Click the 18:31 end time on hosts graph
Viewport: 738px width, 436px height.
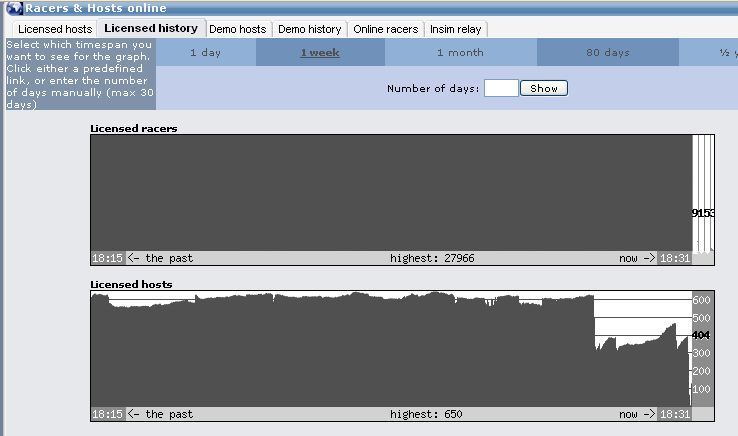(x=674, y=414)
